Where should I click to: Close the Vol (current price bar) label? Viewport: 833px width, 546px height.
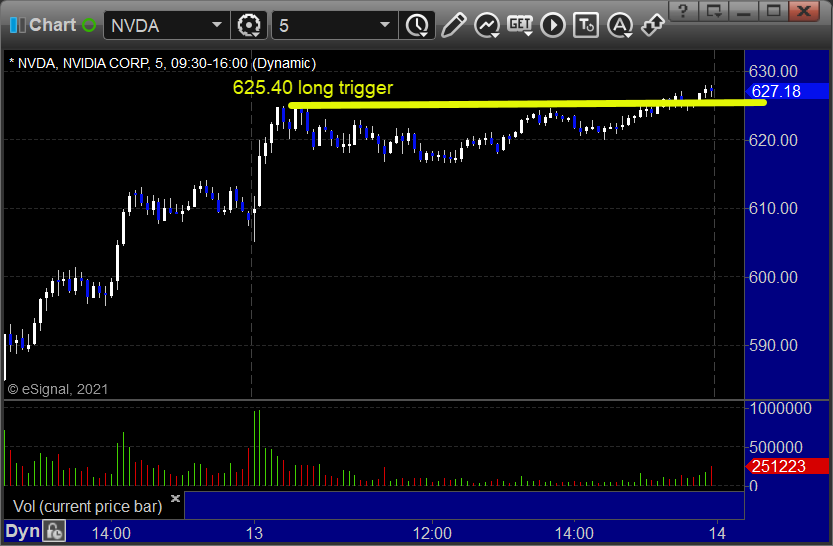(175, 498)
